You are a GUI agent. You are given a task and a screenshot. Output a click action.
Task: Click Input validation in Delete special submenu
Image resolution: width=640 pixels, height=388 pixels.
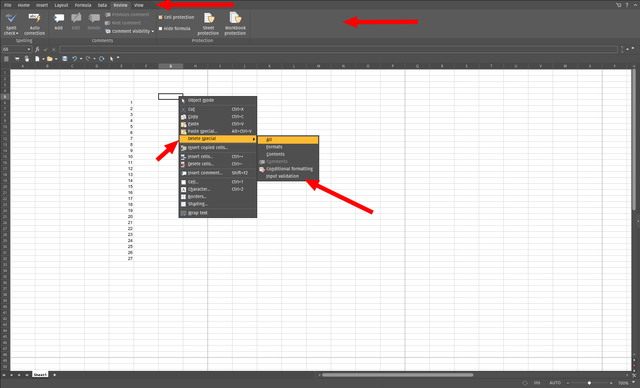288,176
